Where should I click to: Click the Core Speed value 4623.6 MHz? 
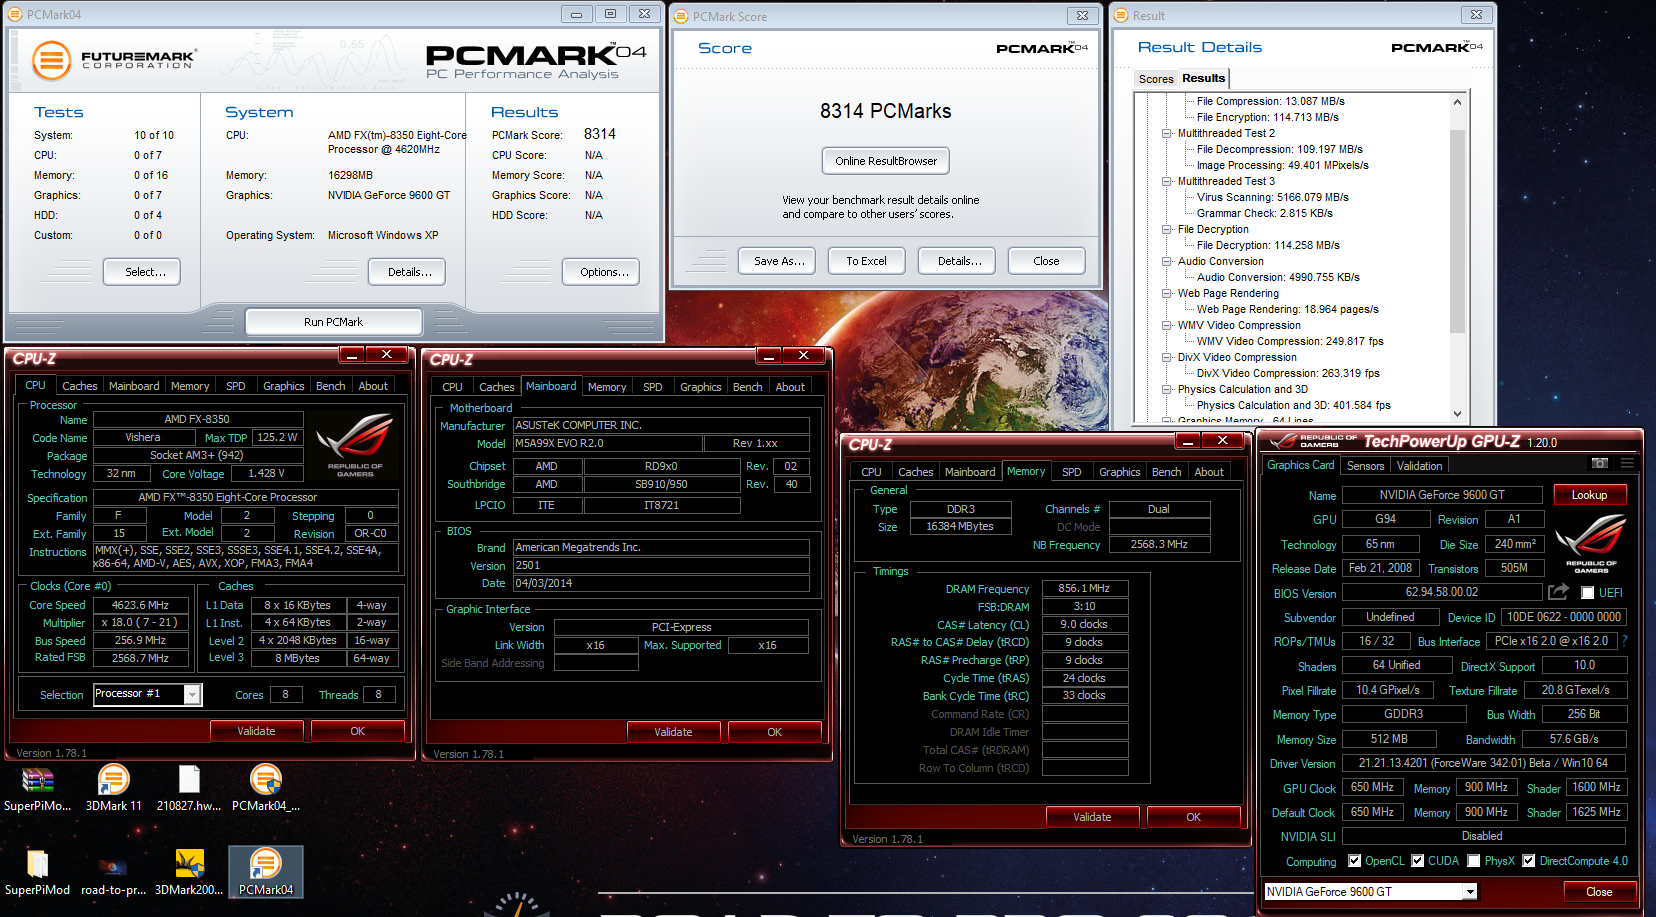point(140,605)
